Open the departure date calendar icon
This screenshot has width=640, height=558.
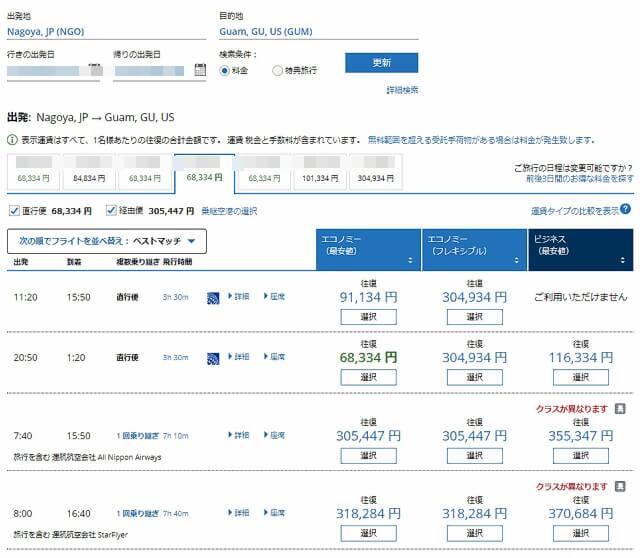click(x=96, y=71)
